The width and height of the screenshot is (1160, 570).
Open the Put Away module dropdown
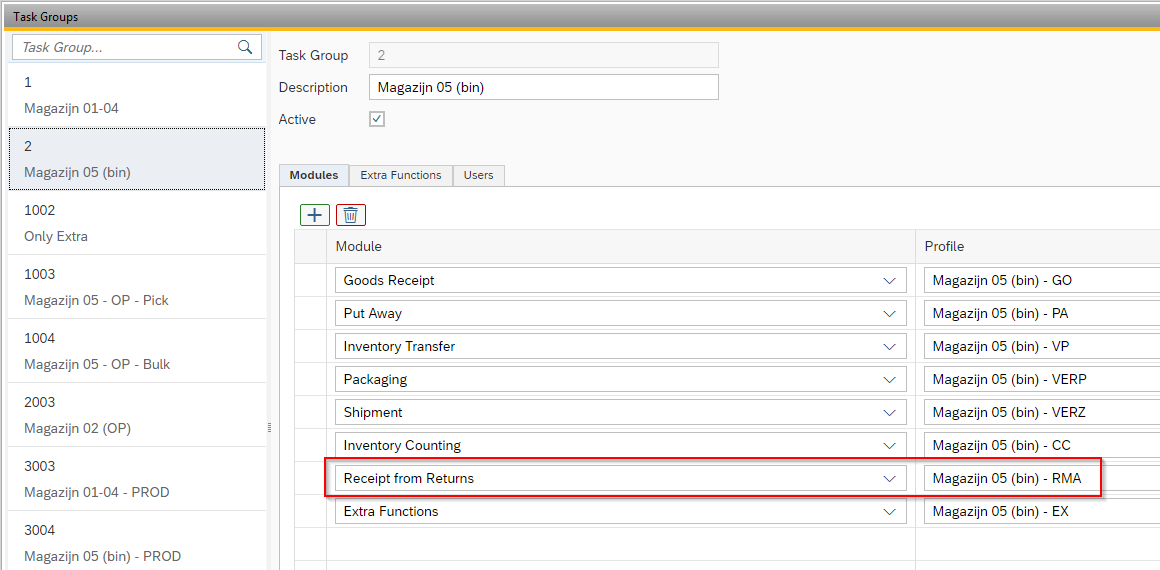pos(889,314)
